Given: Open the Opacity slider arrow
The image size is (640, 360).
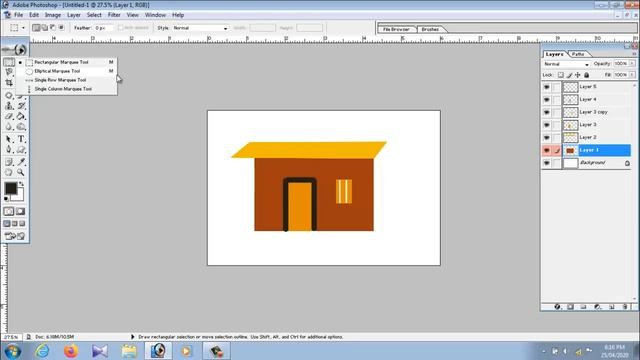Looking at the screenshot, I should click(x=632, y=64).
